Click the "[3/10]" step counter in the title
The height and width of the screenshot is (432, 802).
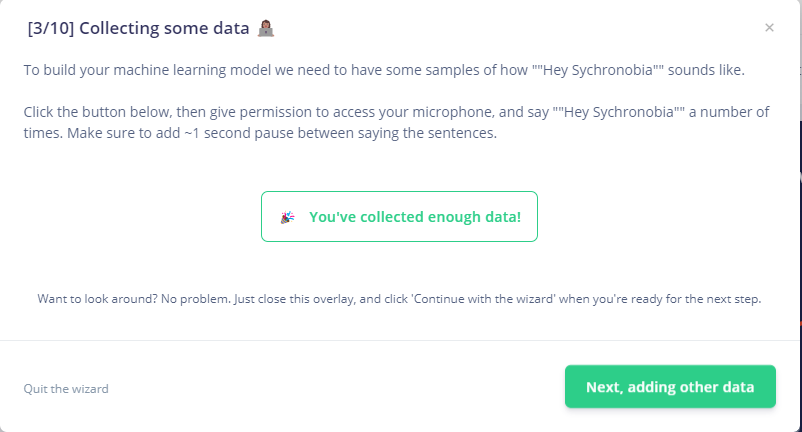click(x=50, y=28)
